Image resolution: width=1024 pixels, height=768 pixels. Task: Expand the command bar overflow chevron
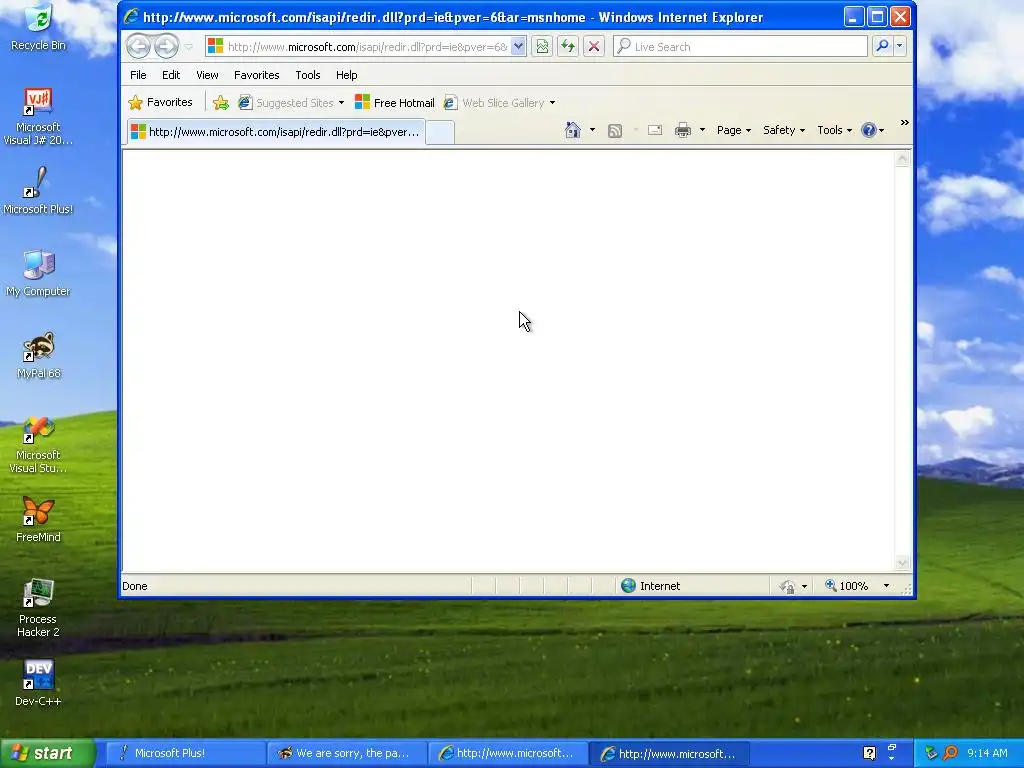tap(904, 123)
